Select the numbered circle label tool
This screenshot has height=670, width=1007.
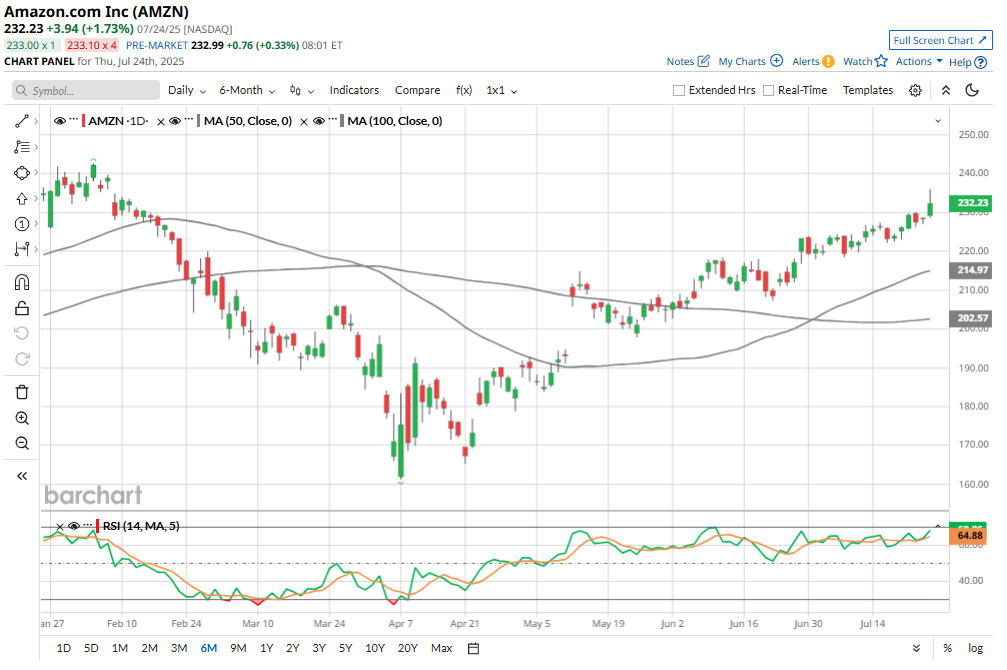(22, 224)
